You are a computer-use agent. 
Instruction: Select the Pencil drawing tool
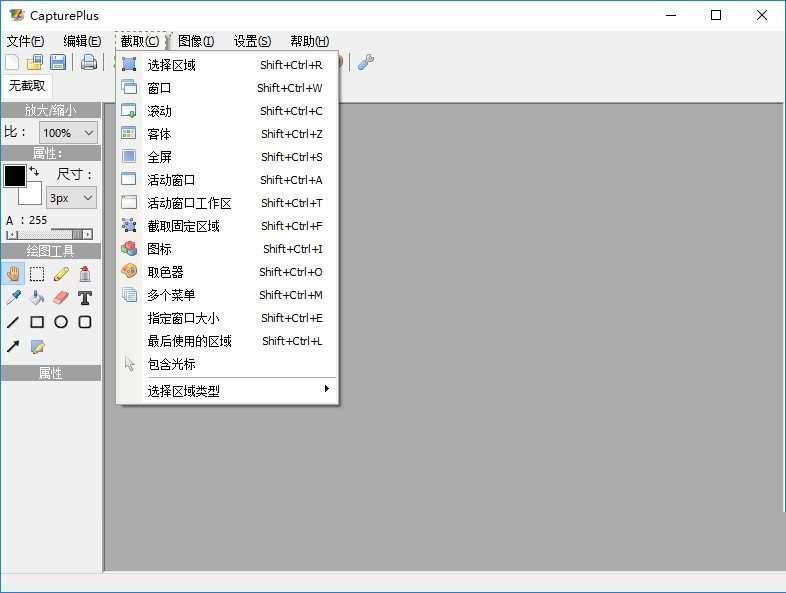tap(61, 274)
